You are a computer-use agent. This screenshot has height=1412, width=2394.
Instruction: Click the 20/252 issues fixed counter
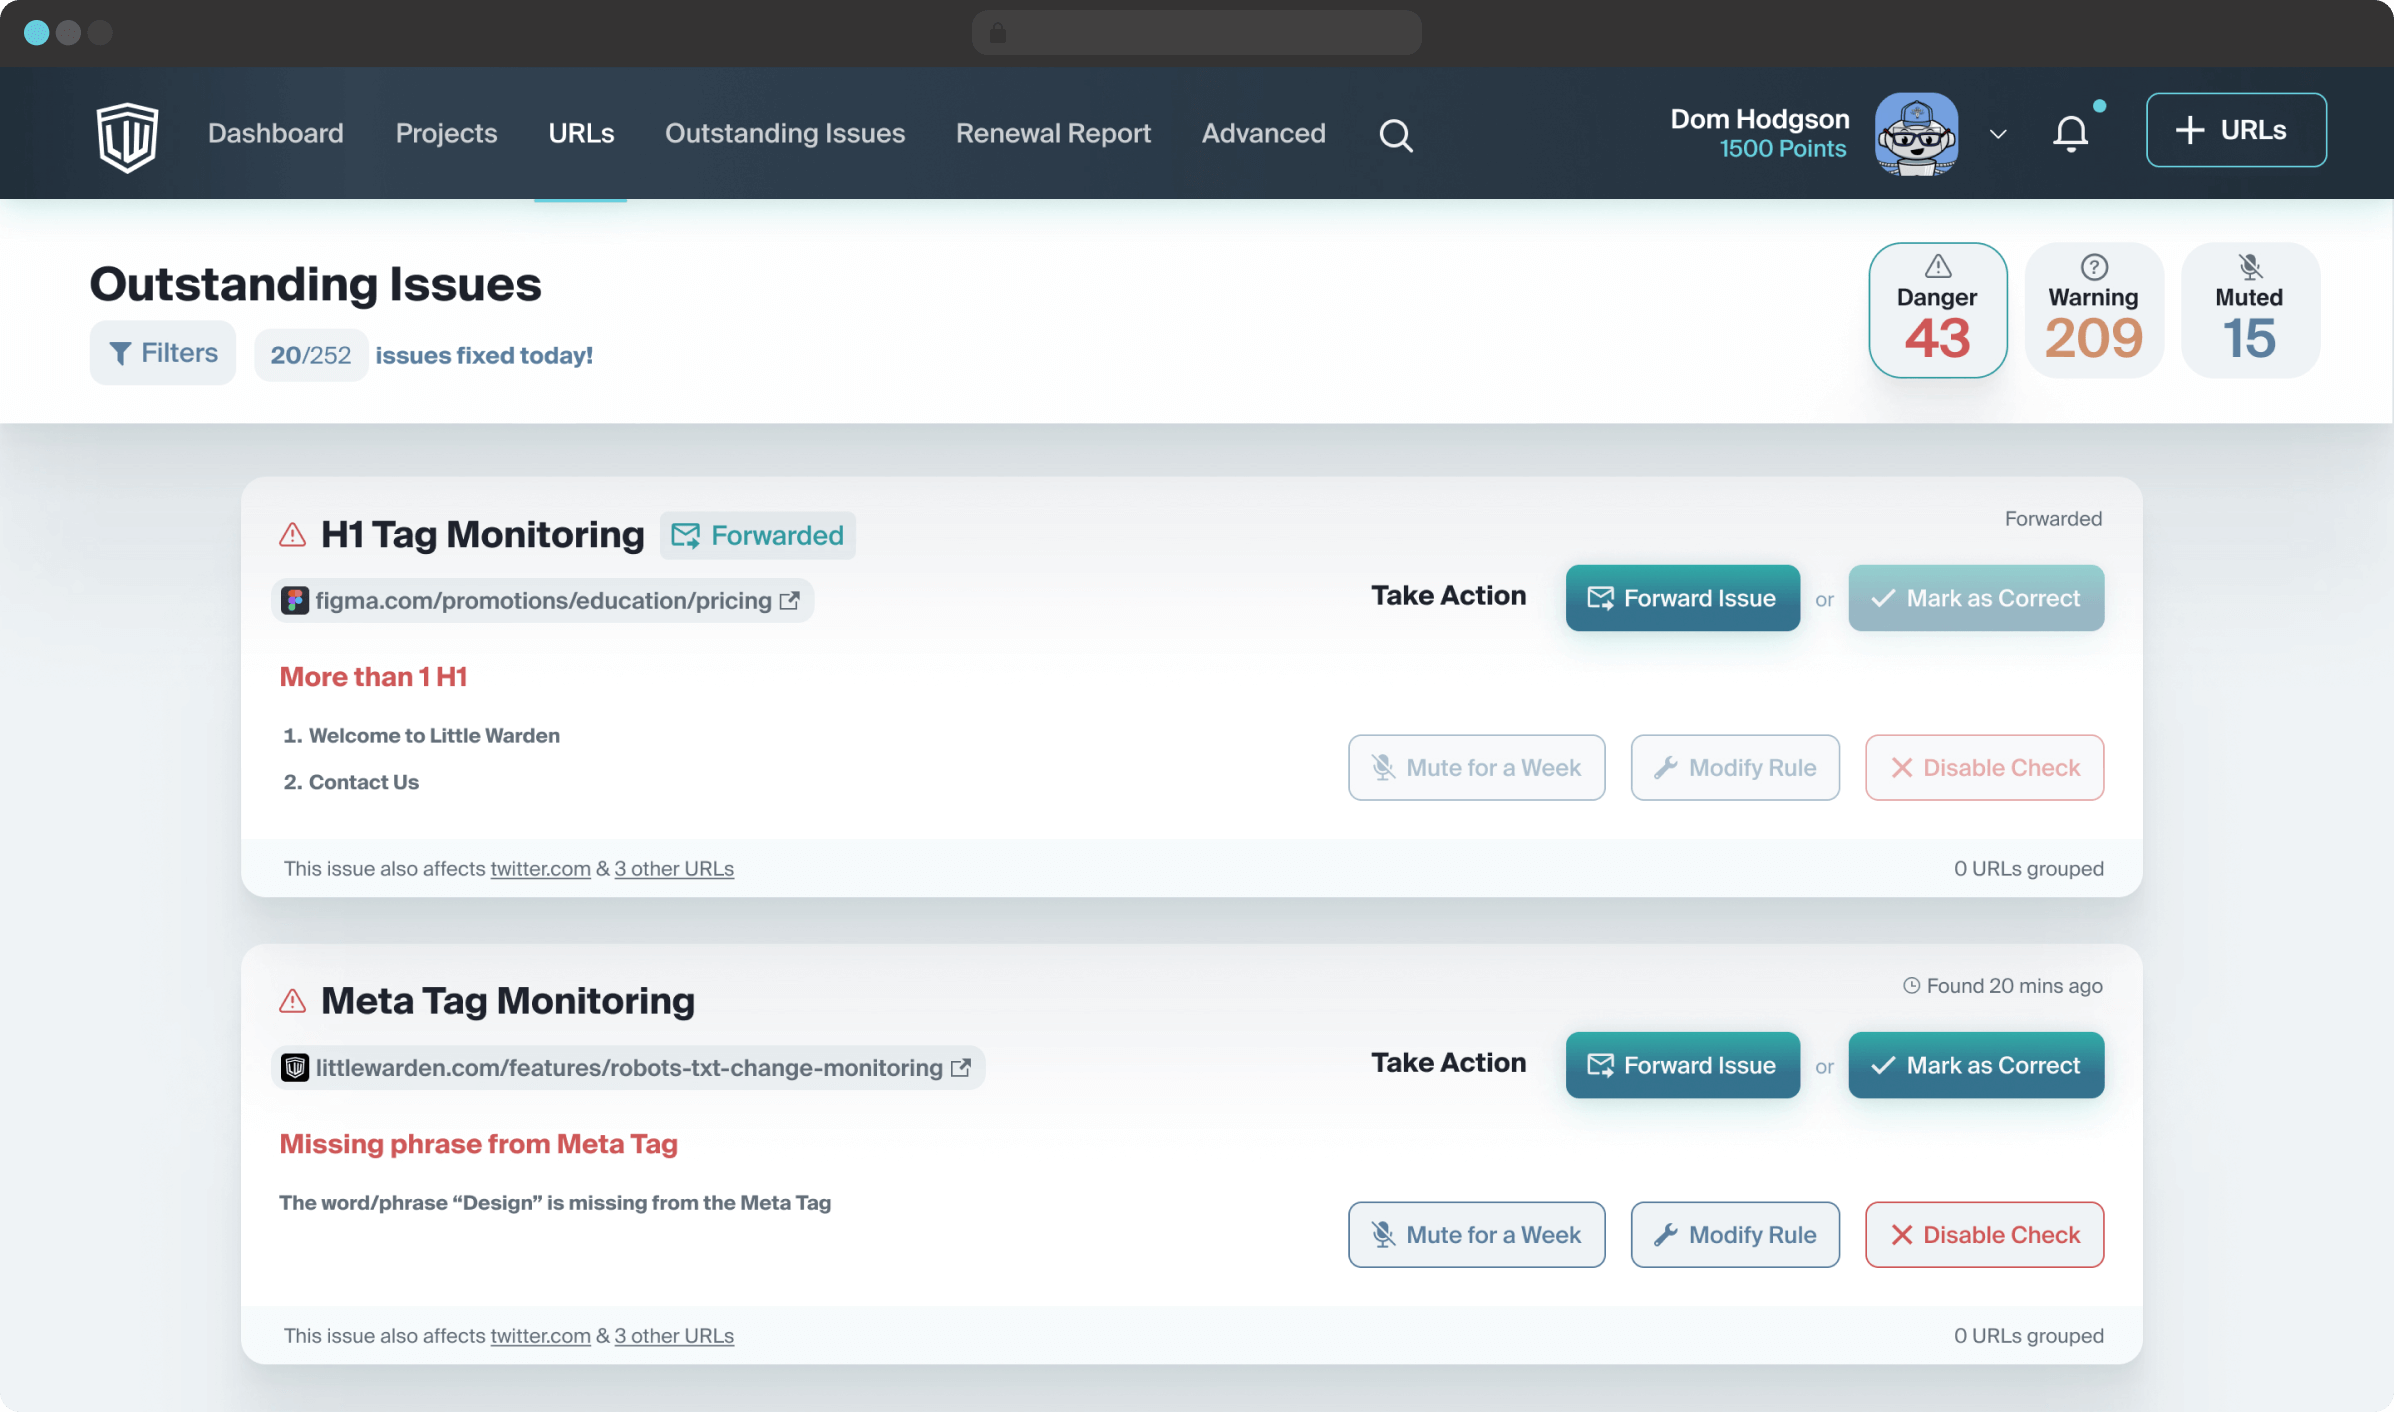311,355
